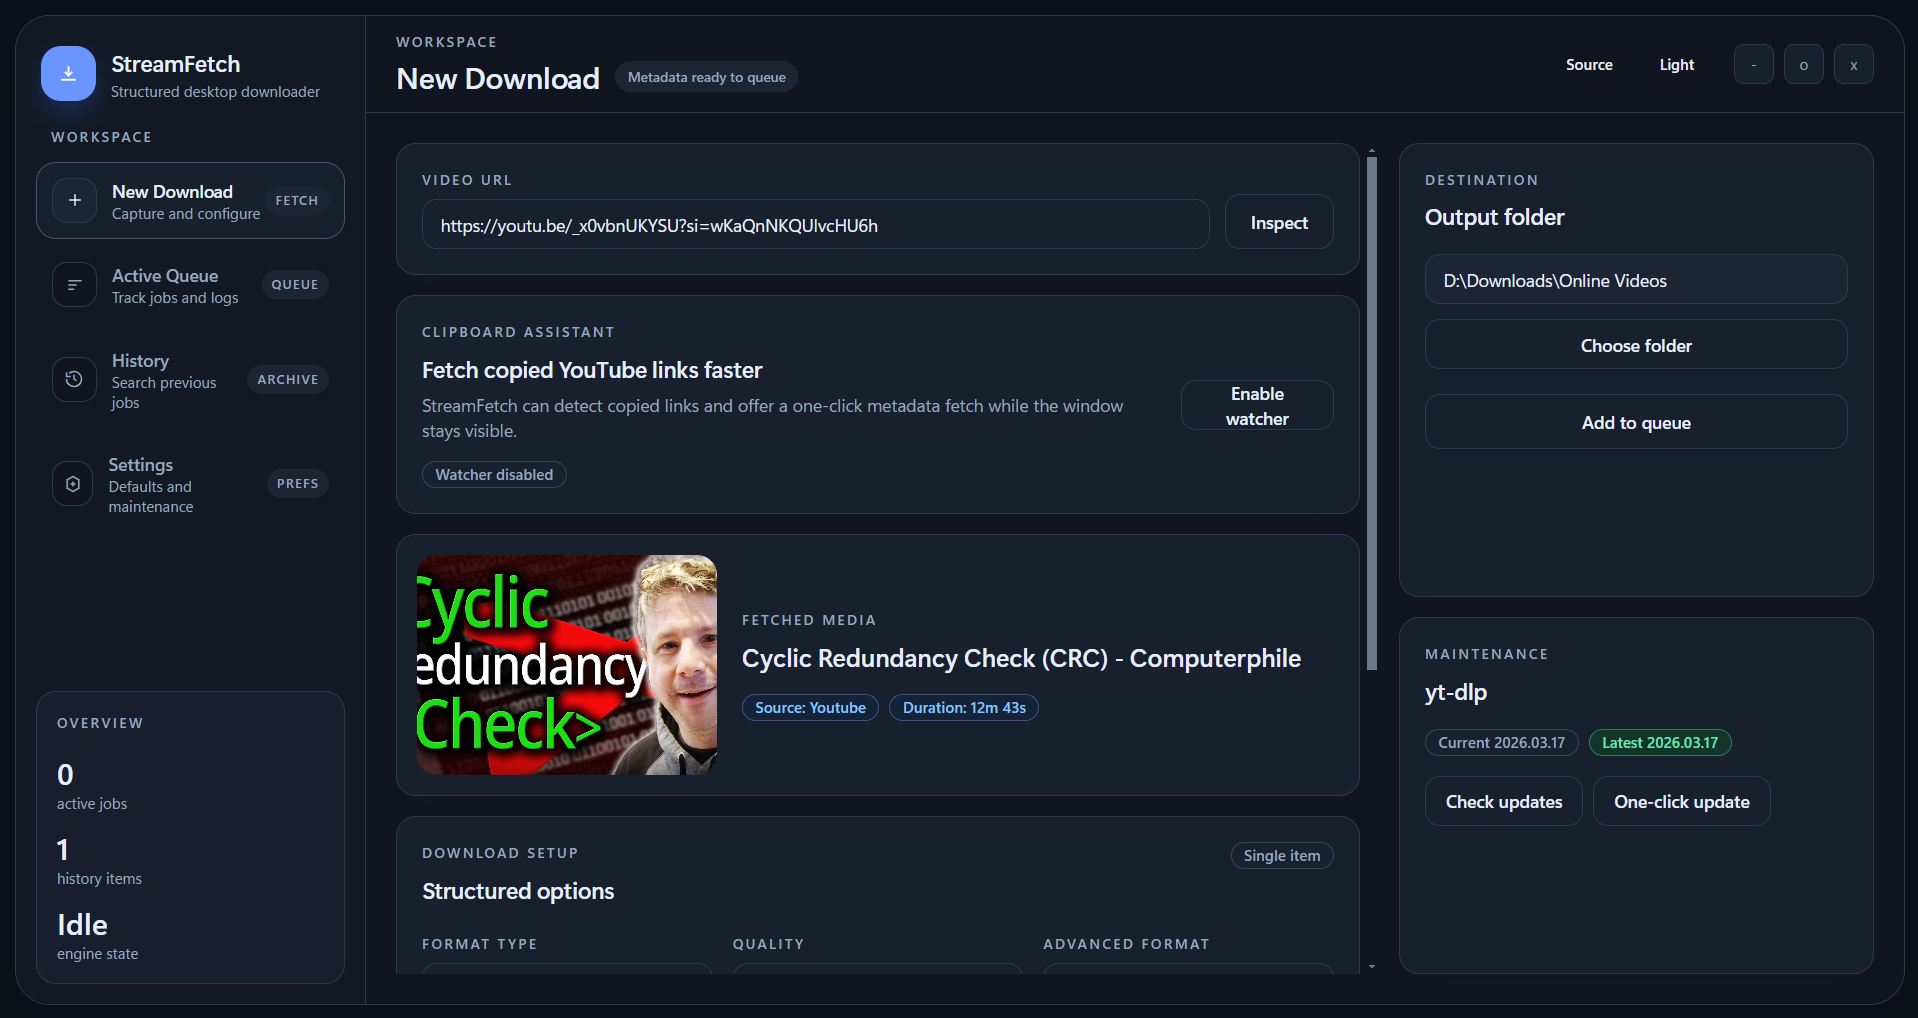Click the video URL input field

click(x=815, y=225)
